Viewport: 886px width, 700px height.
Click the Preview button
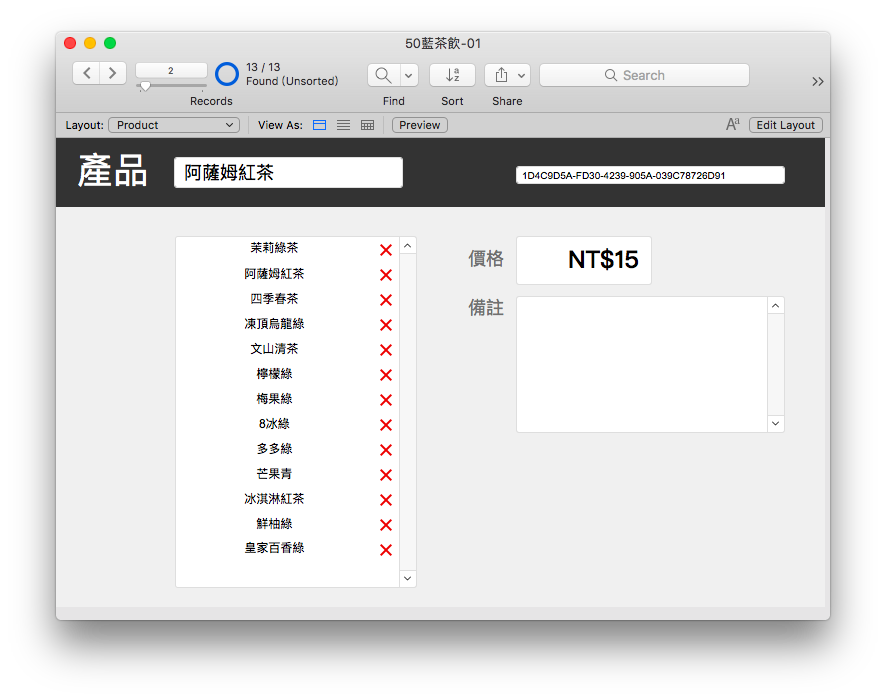point(420,125)
